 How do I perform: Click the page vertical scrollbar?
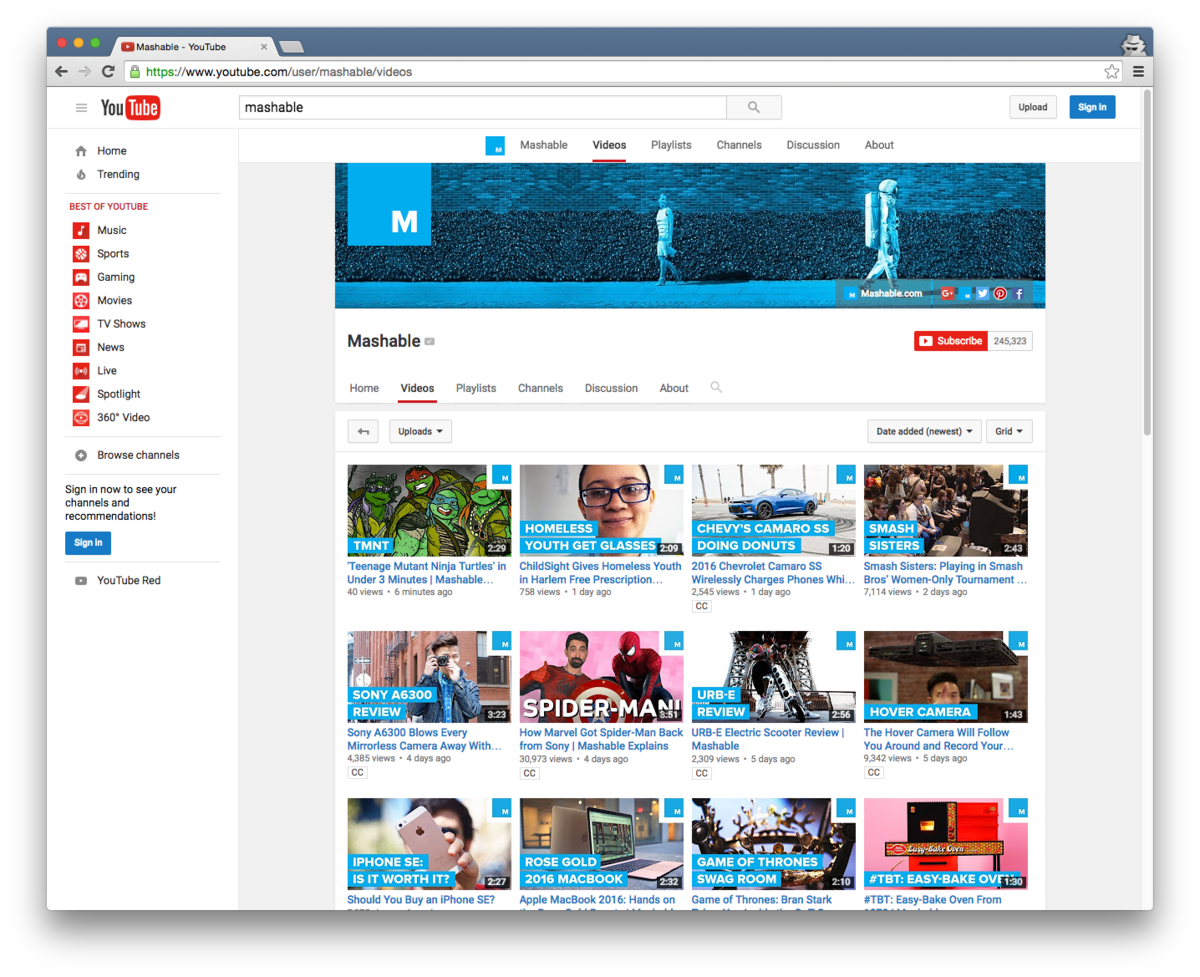[x=1147, y=262]
